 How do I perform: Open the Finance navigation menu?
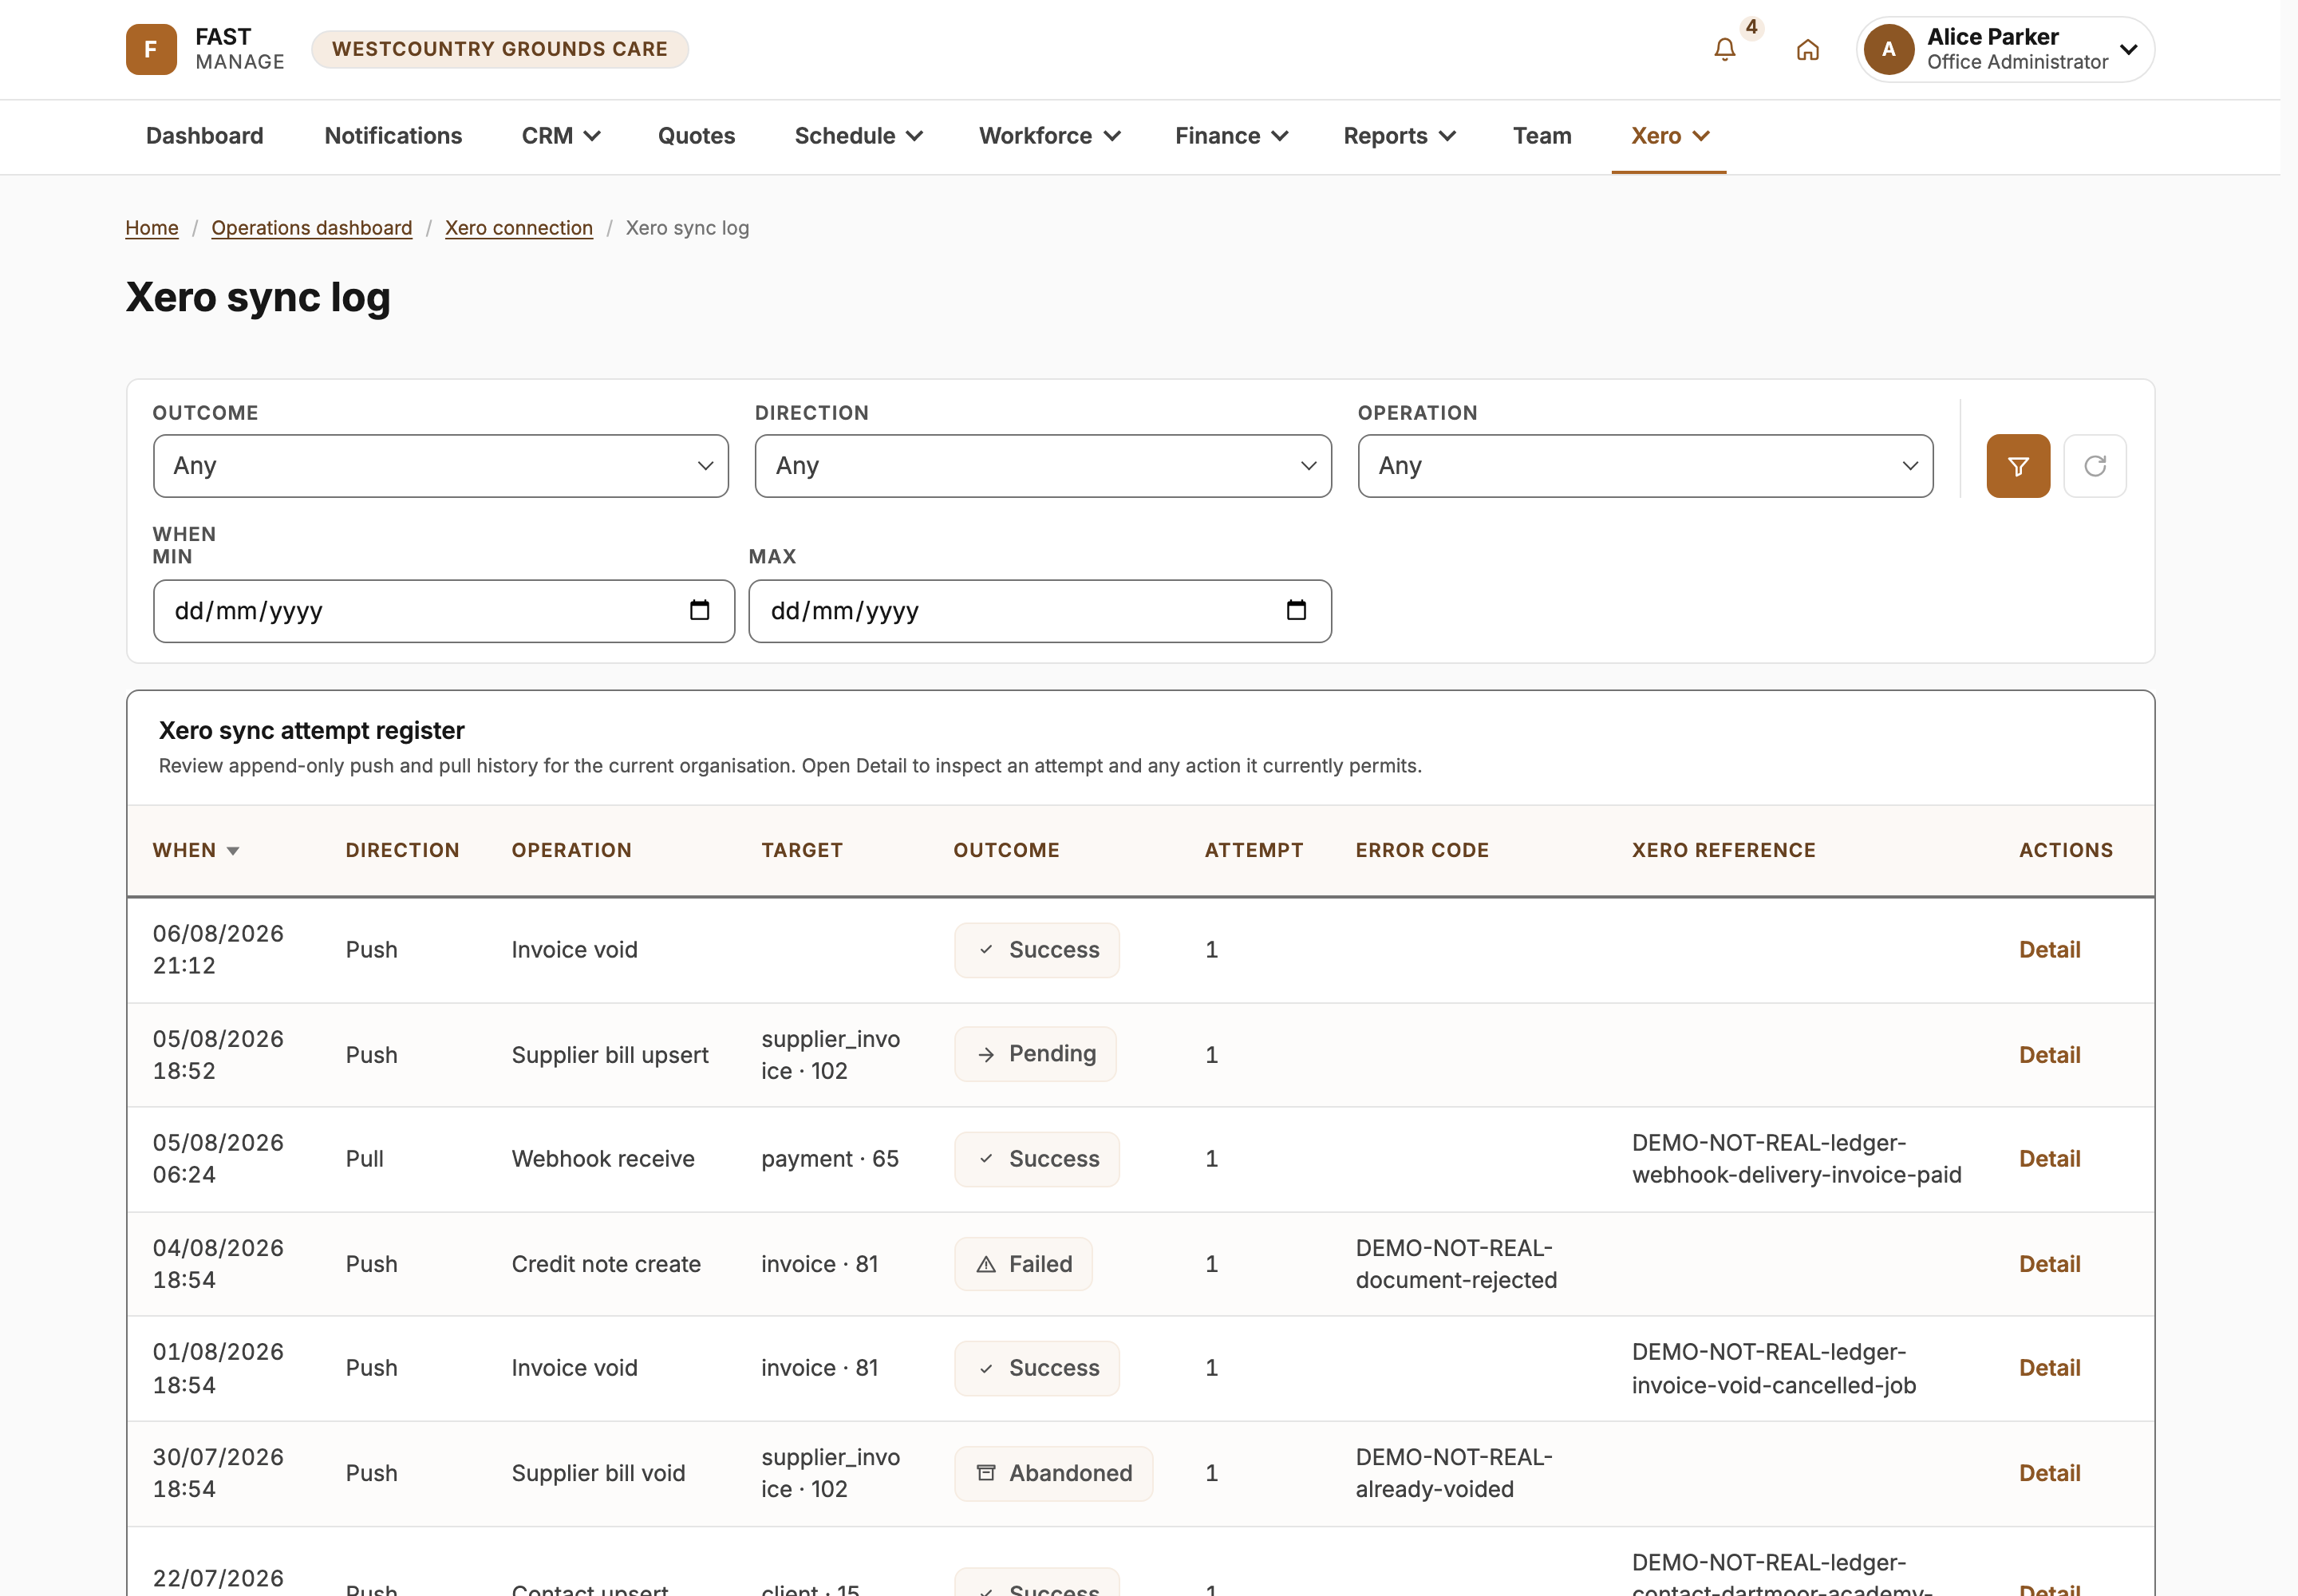1231,136
